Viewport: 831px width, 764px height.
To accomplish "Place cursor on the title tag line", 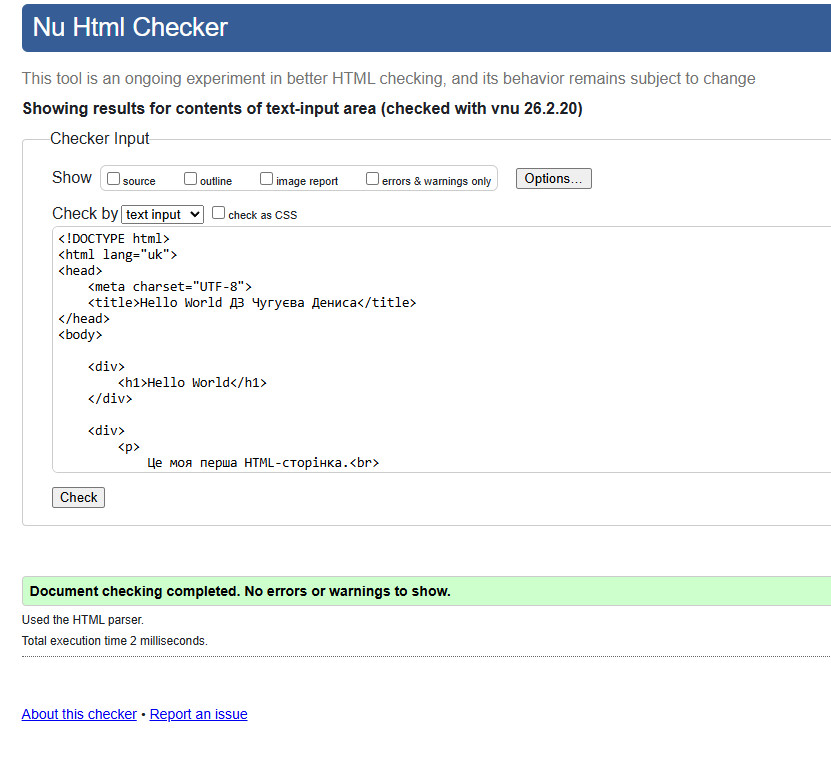I will point(251,302).
